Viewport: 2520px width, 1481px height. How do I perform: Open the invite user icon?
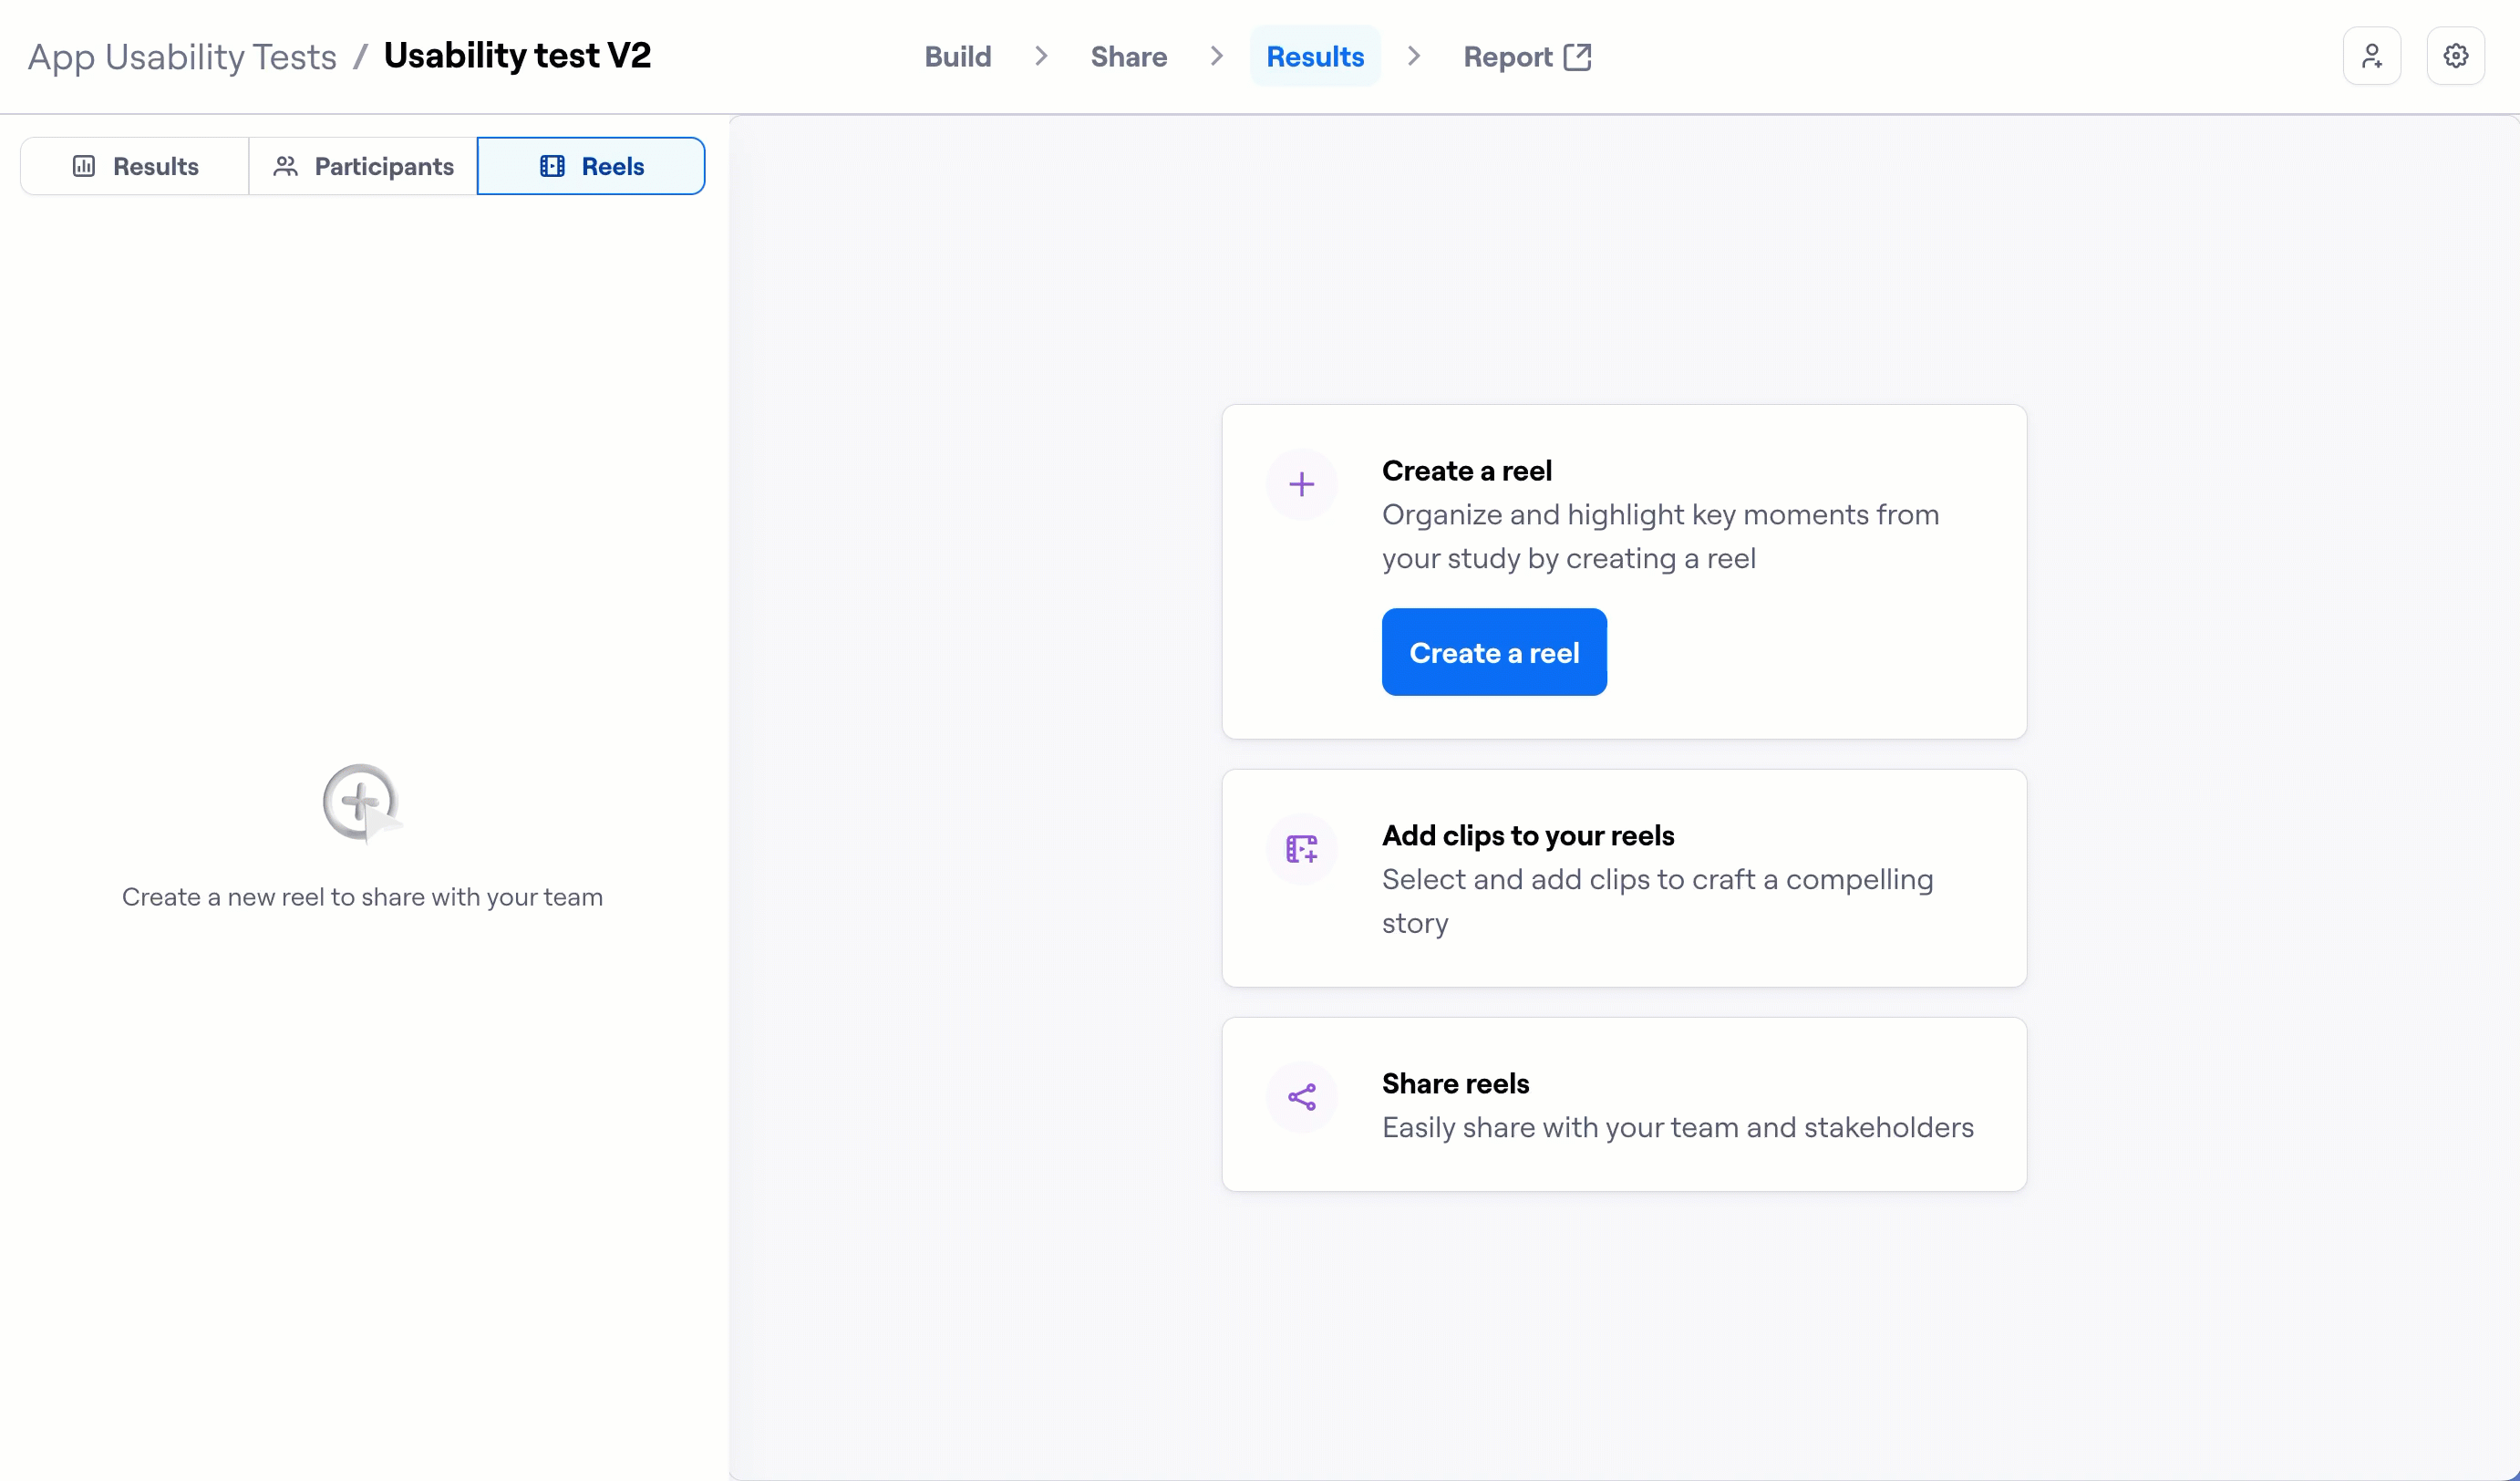(2371, 56)
